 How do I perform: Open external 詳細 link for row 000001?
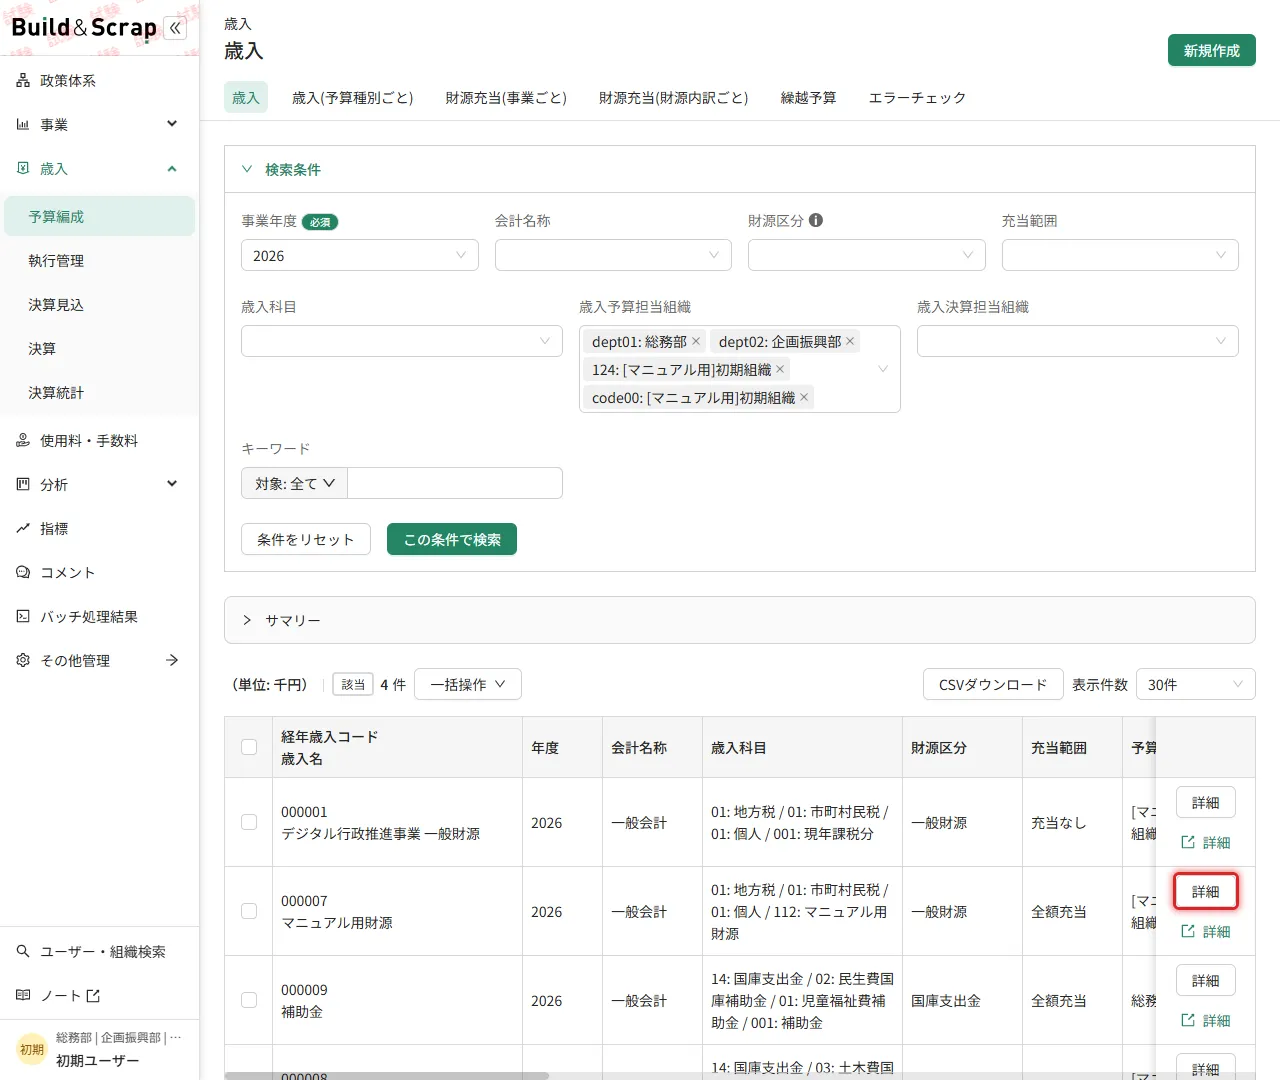pyautogui.click(x=1206, y=843)
